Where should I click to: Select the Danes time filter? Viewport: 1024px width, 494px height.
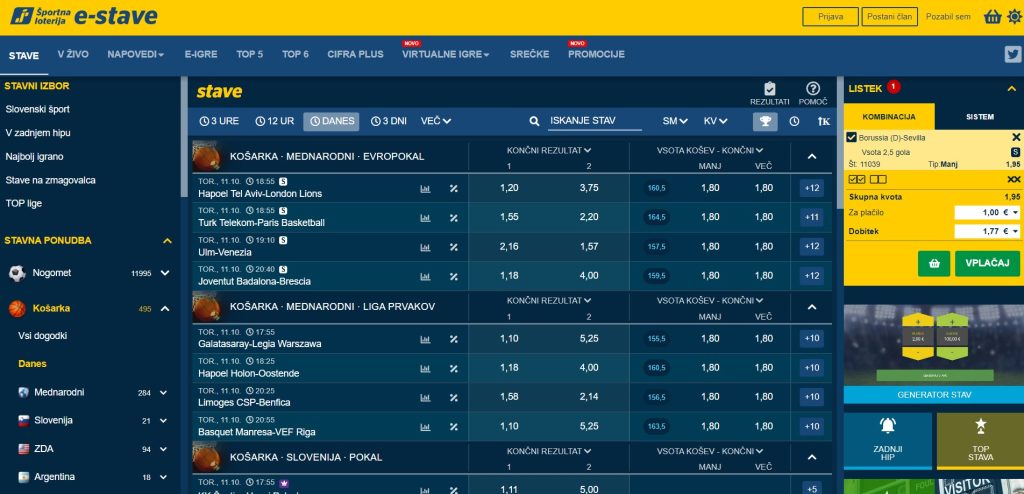[x=332, y=121]
